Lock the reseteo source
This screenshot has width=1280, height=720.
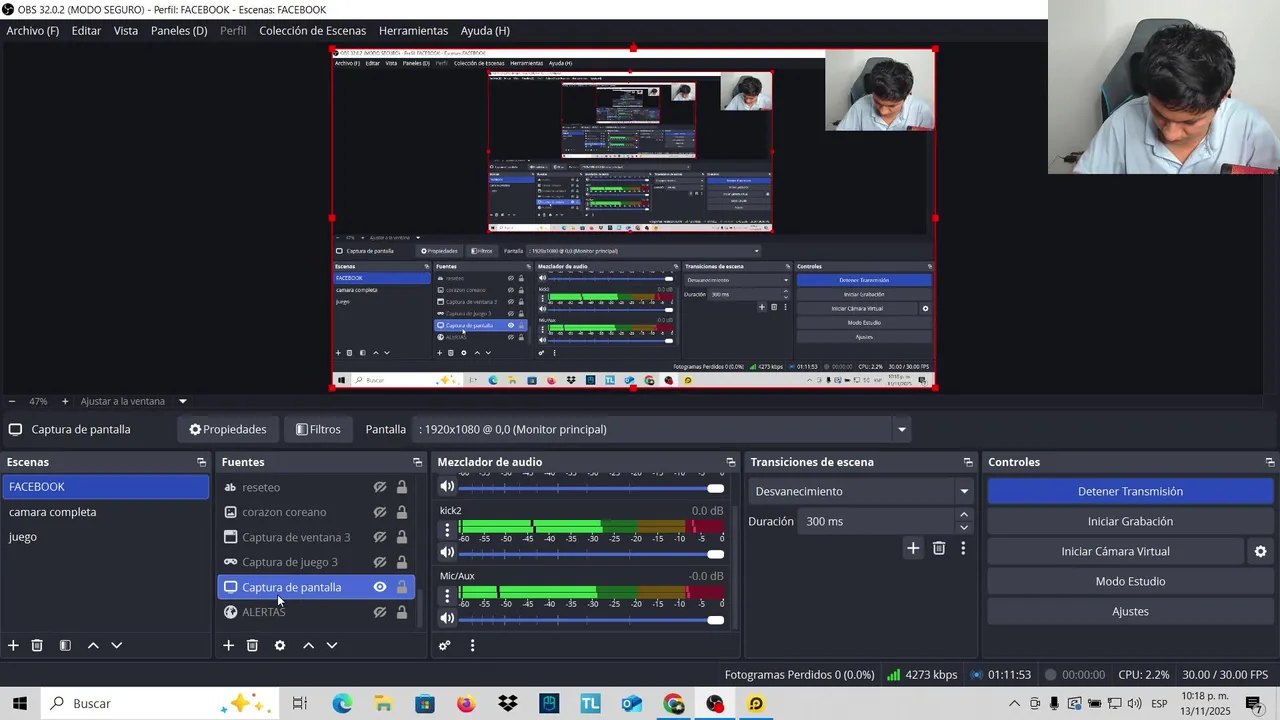point(402,487)
